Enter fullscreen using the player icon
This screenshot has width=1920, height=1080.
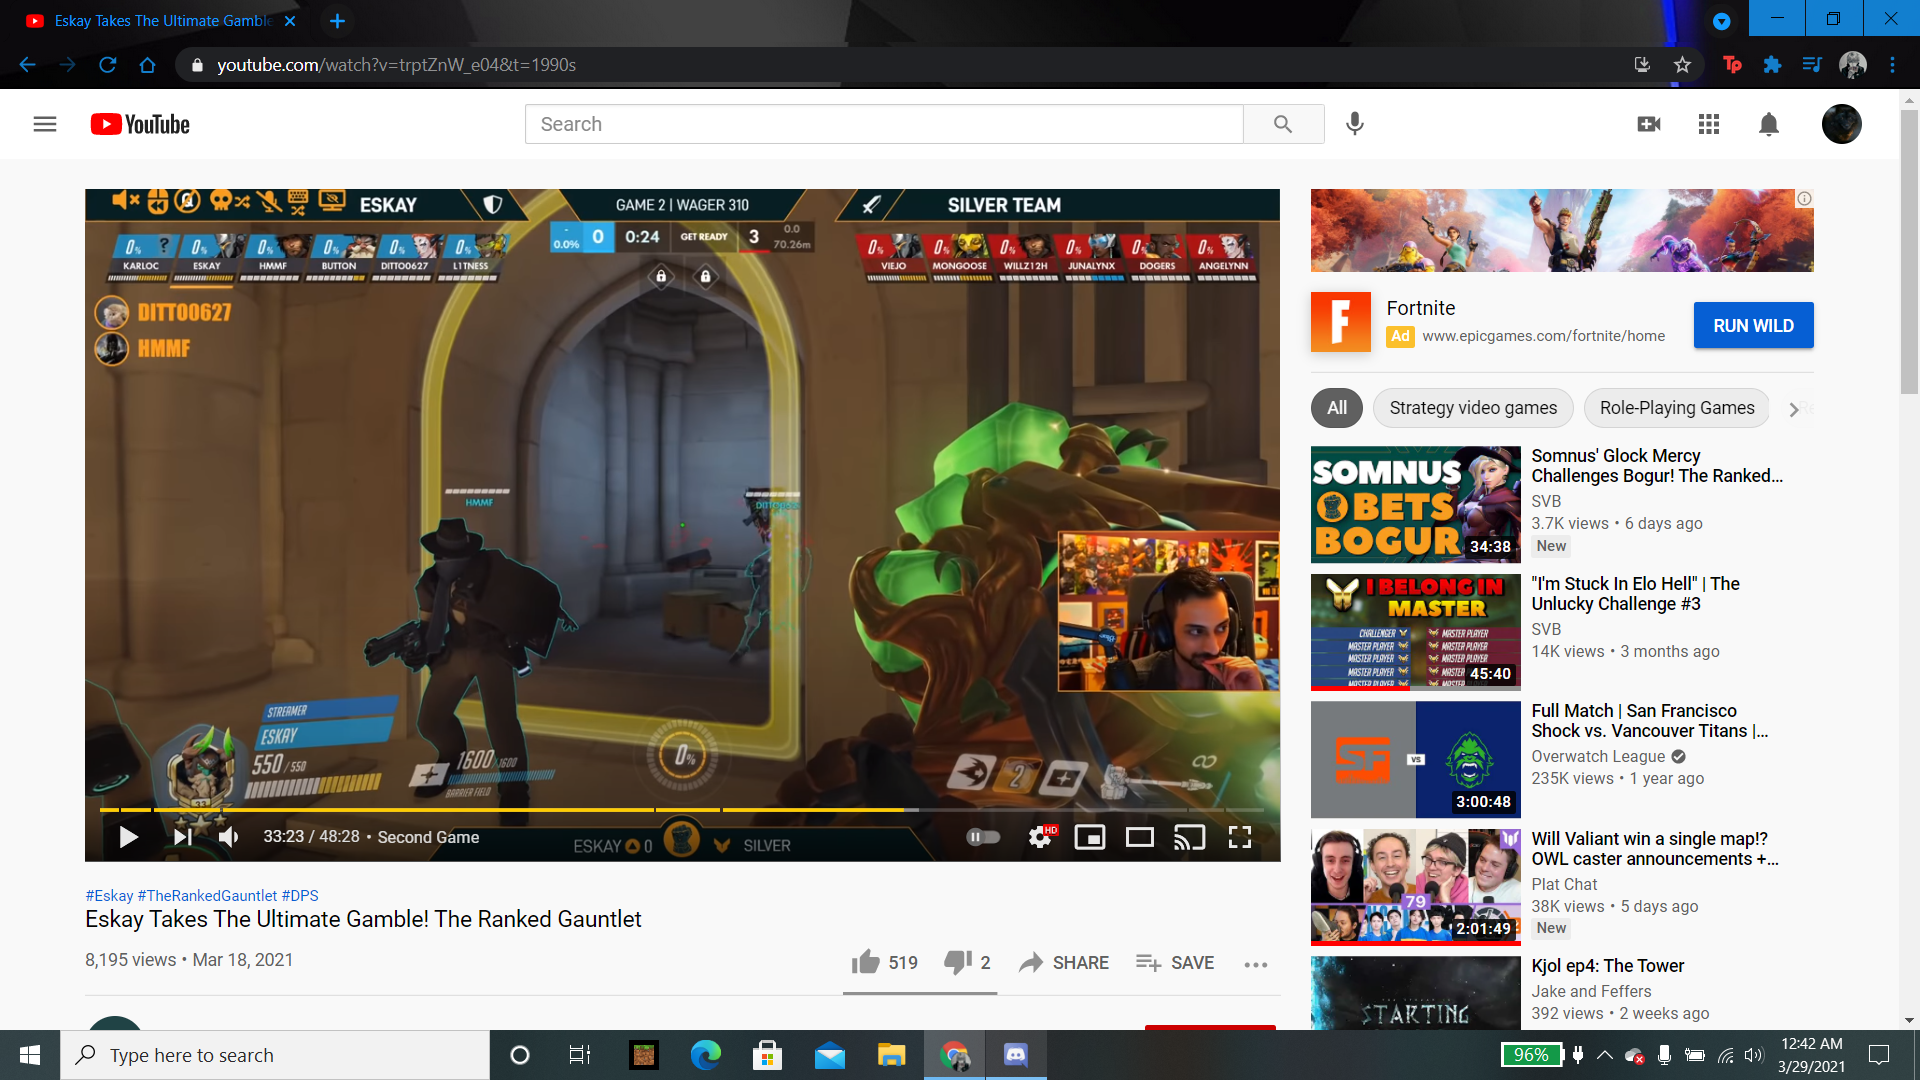1241,837
